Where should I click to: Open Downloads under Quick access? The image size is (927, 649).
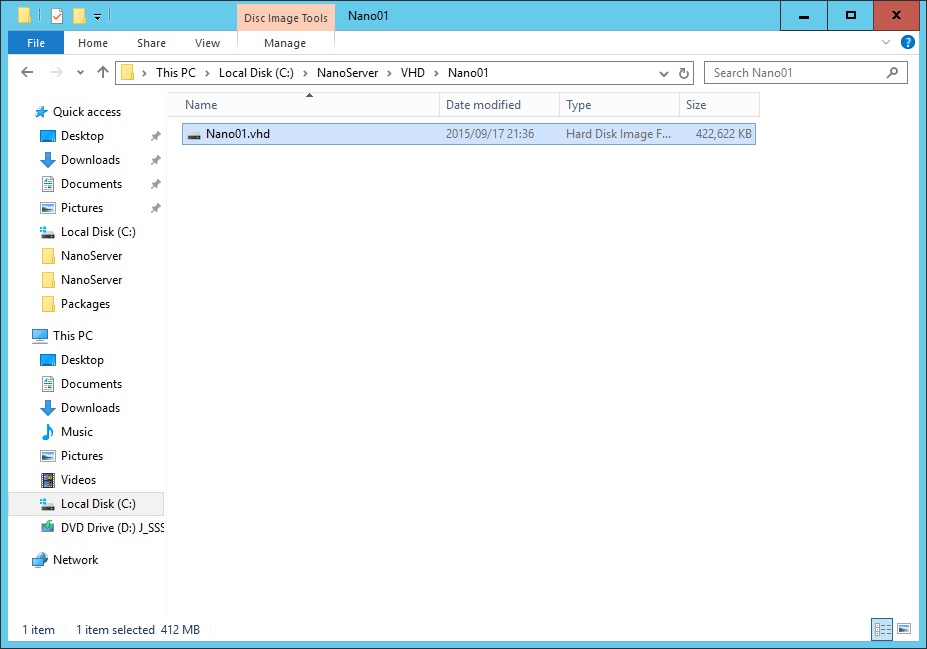(x=90, y=160)
